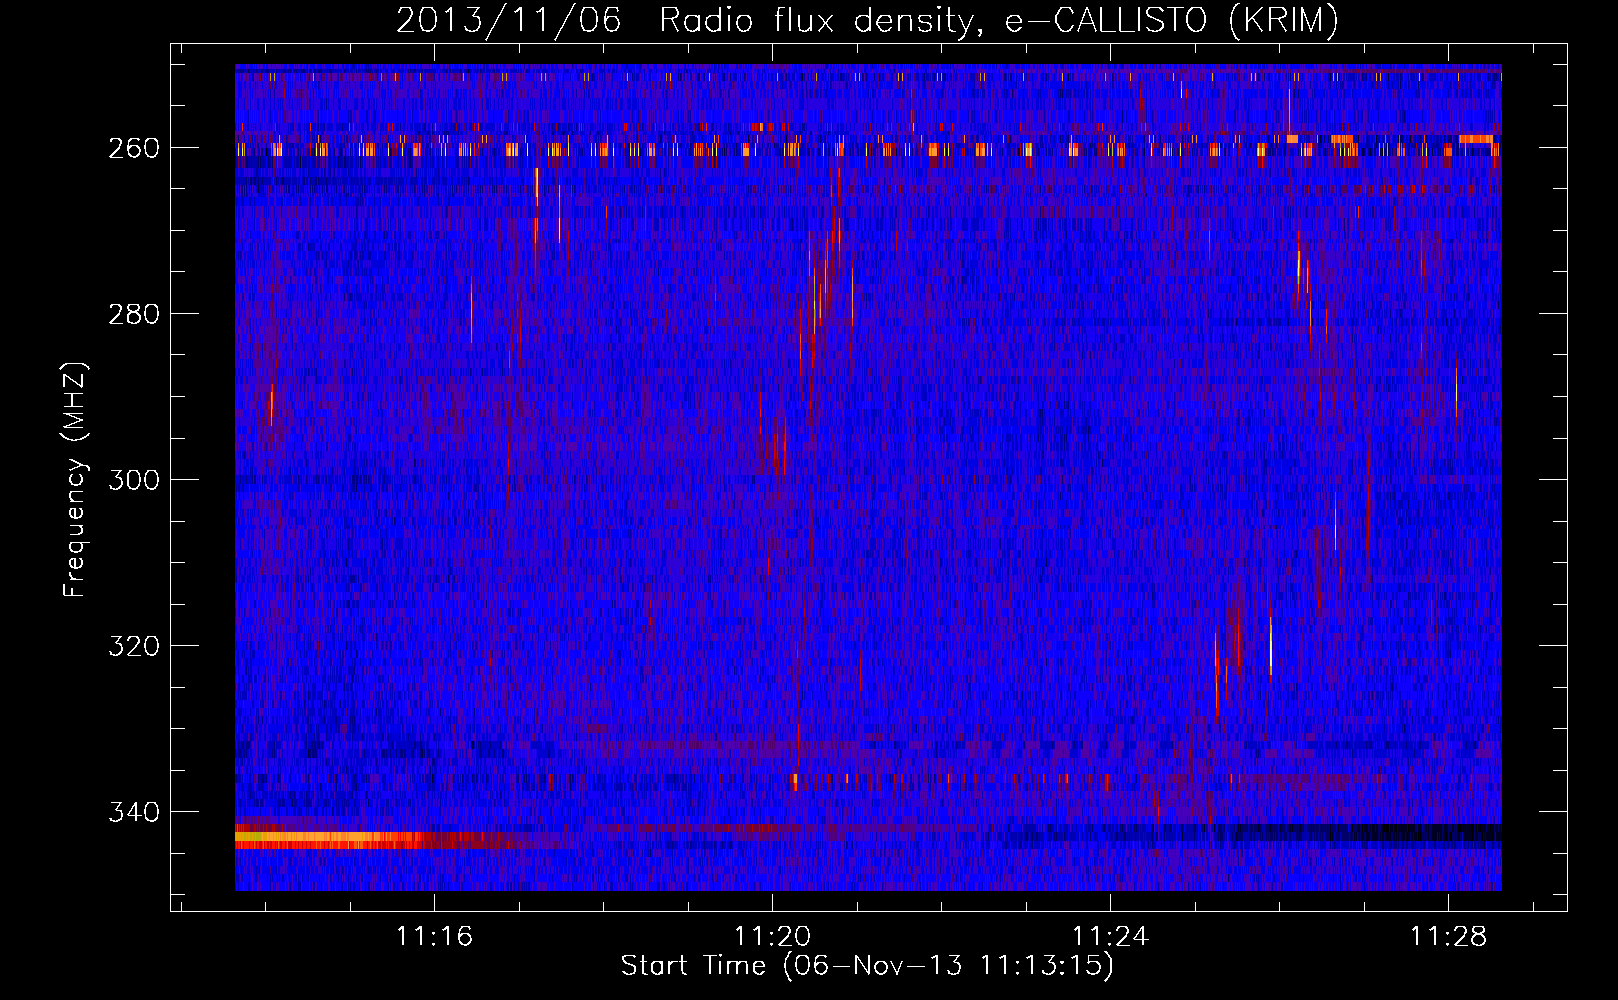Click the 11:20 time tick label
Image resolution: width=1618 pixels, height=1000 pixels.
point(772,937)
